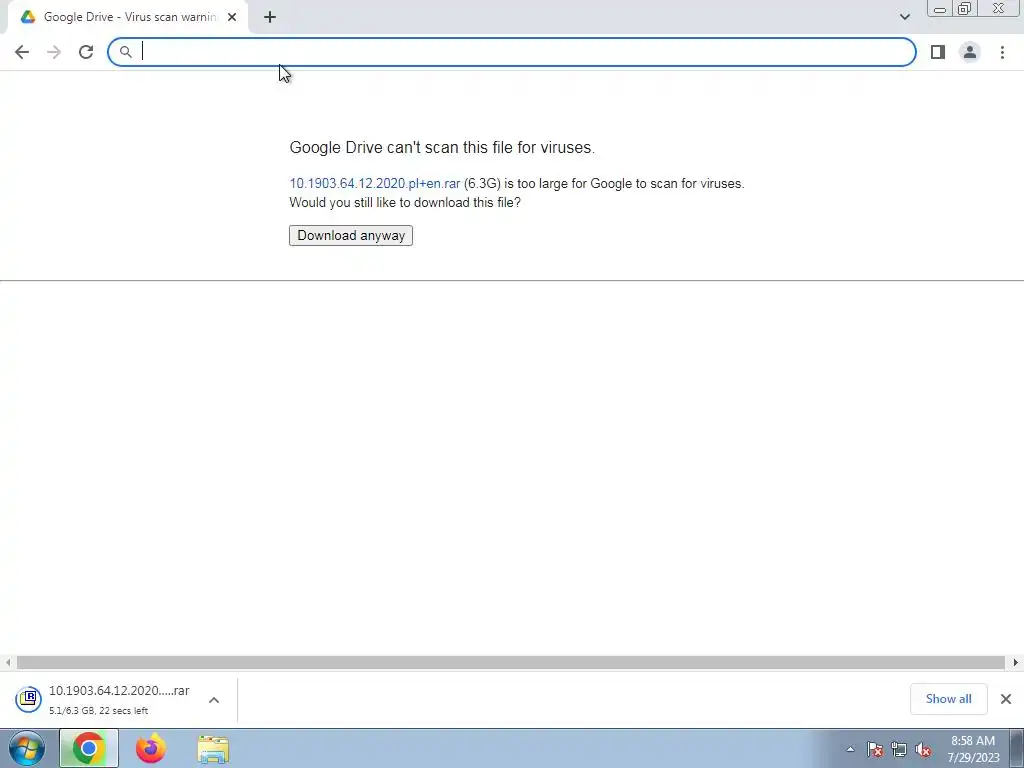The width and height of the screenshot is (1024, 768).
Task: Expand the download item options chevron
Action: click(x=214, y=700)
